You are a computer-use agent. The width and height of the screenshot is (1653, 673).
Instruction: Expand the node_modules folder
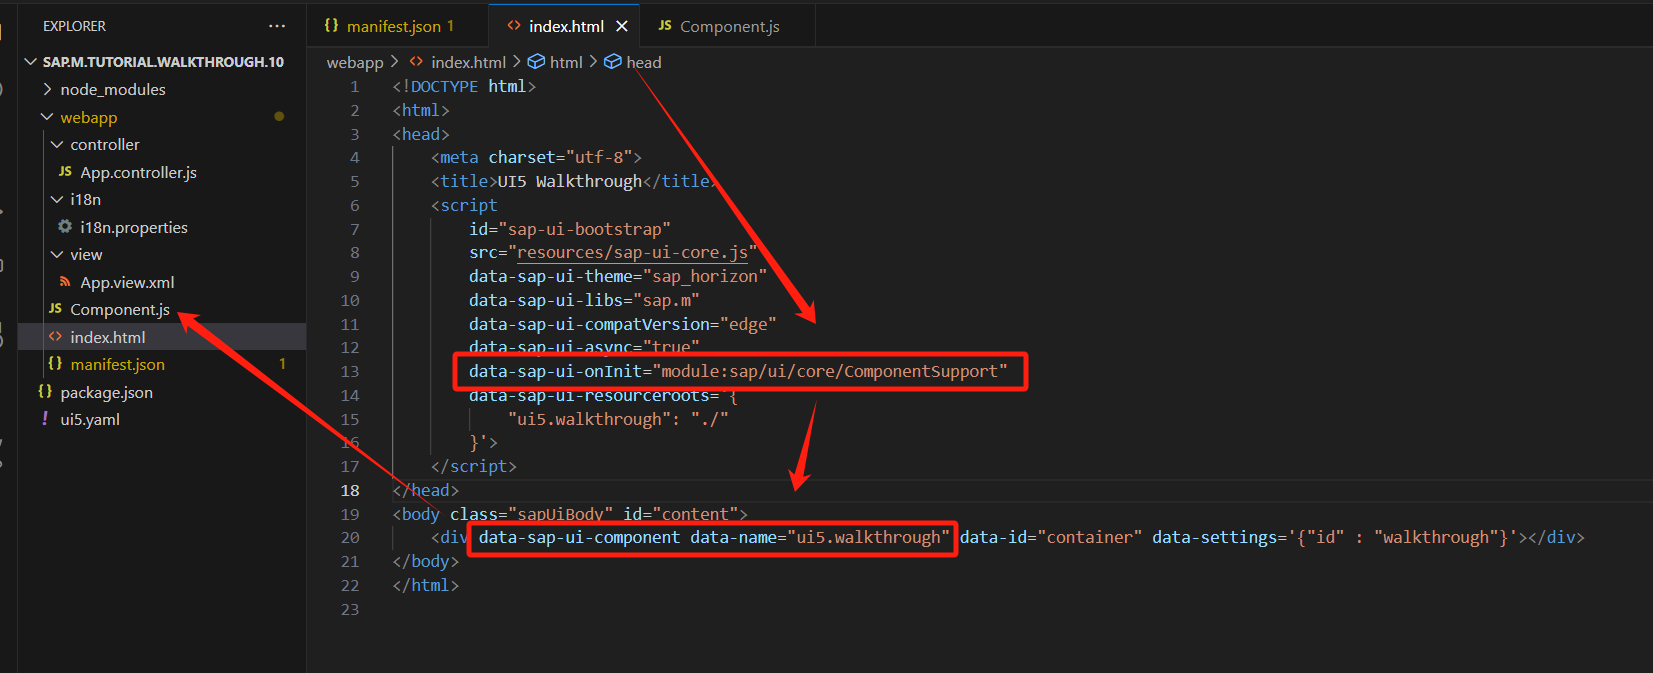(x=47, y=89)
